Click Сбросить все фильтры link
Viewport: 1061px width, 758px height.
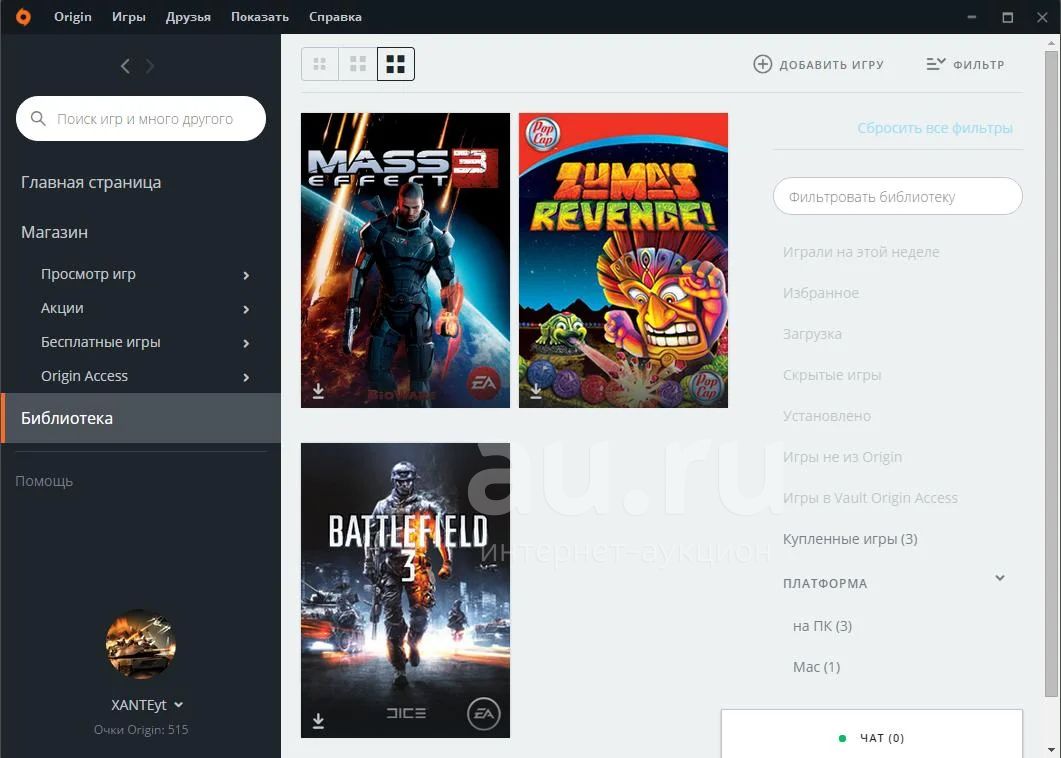(935, 128)
